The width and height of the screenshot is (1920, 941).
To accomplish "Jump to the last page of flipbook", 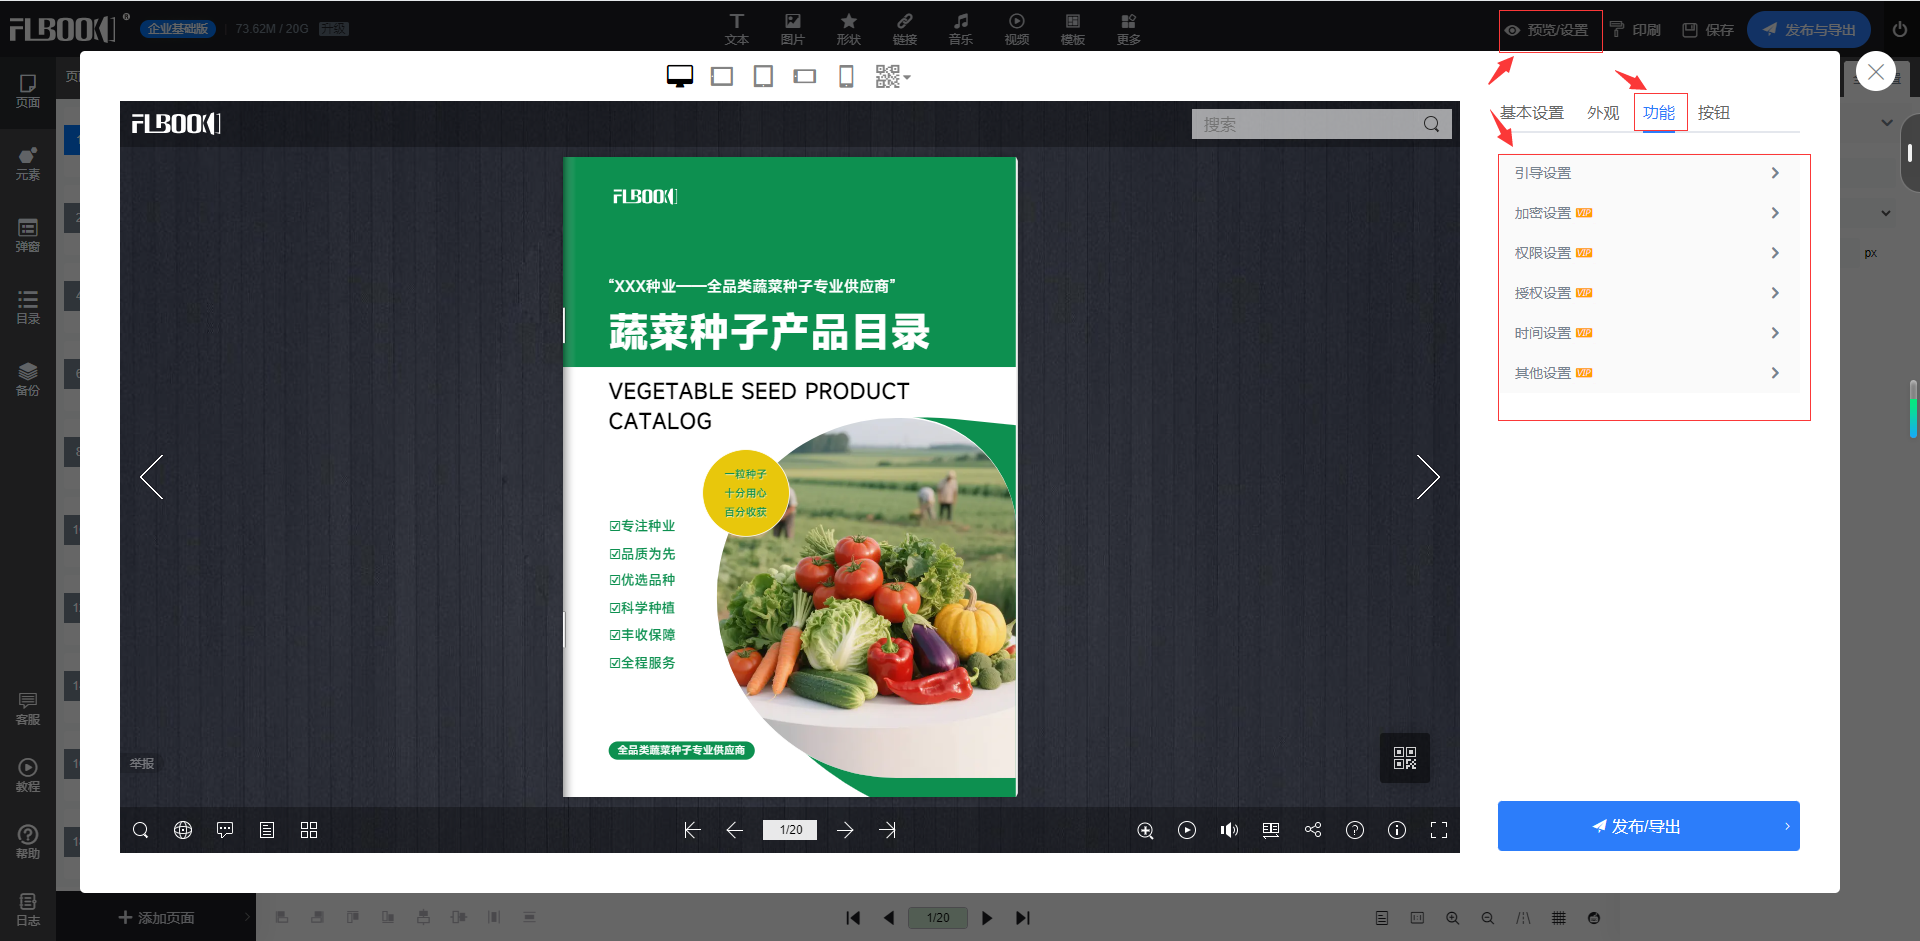I will tap(887, 830).
